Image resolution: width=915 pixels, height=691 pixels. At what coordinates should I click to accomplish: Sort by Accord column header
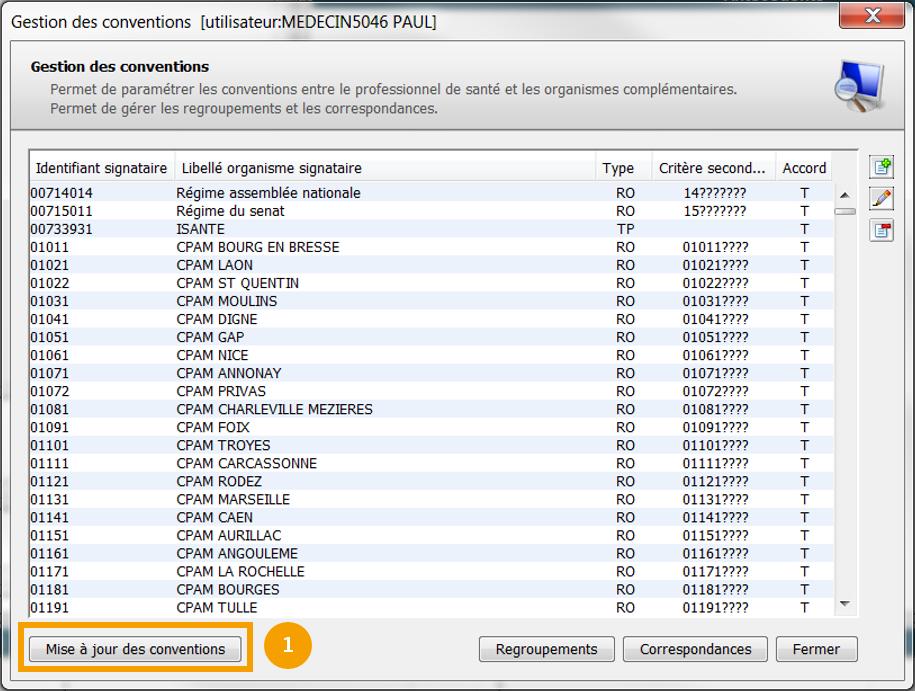pos(804,168)
